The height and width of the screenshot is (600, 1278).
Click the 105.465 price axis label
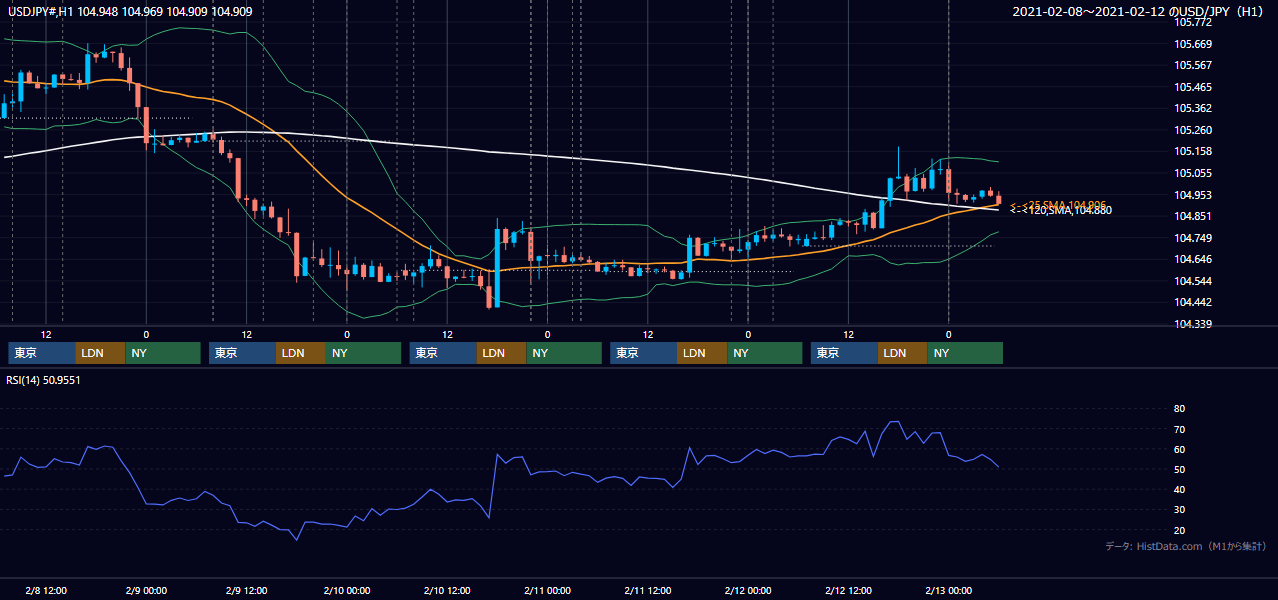click(1194, 87)
